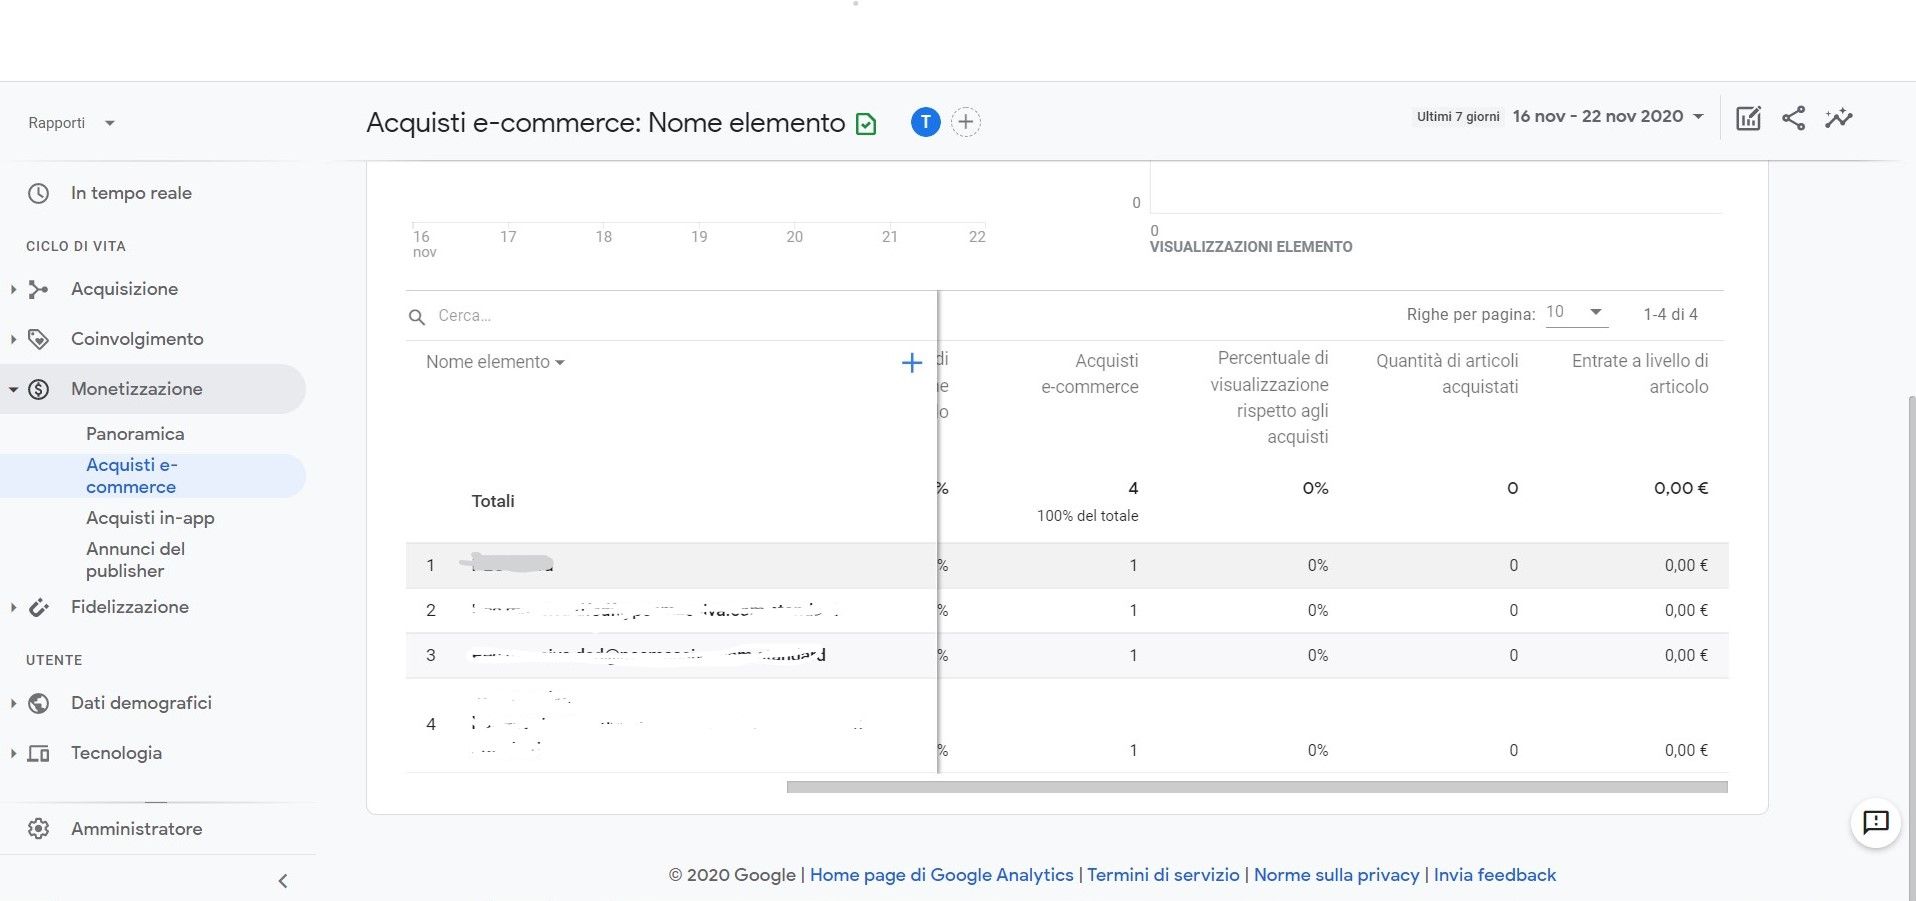Click the In tempo reale clock icon

38,193
